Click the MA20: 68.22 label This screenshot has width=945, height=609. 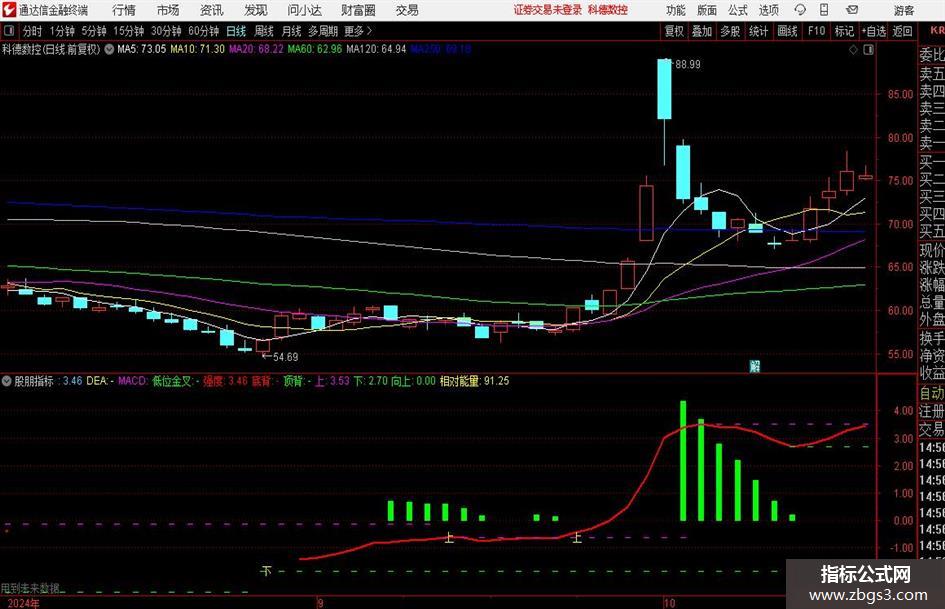pyautogui.click(x=256, y=49)
